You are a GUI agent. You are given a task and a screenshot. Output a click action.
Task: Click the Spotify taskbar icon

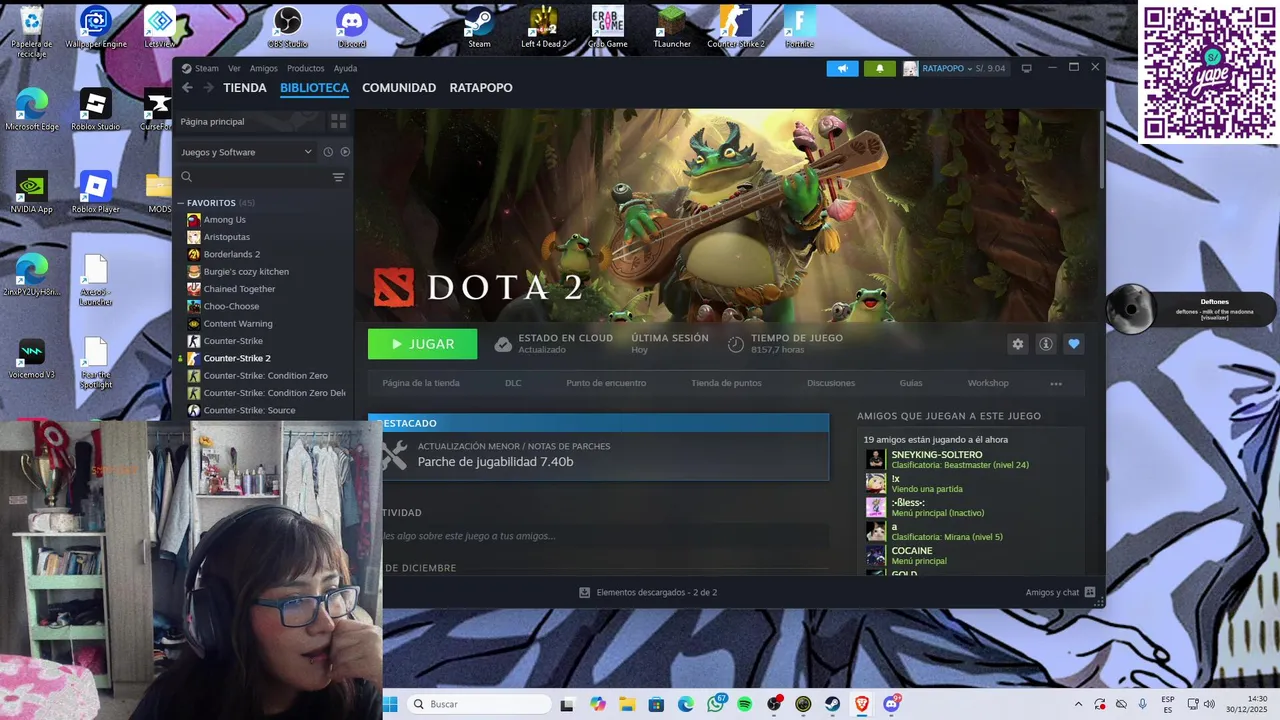tap(745, 704)
